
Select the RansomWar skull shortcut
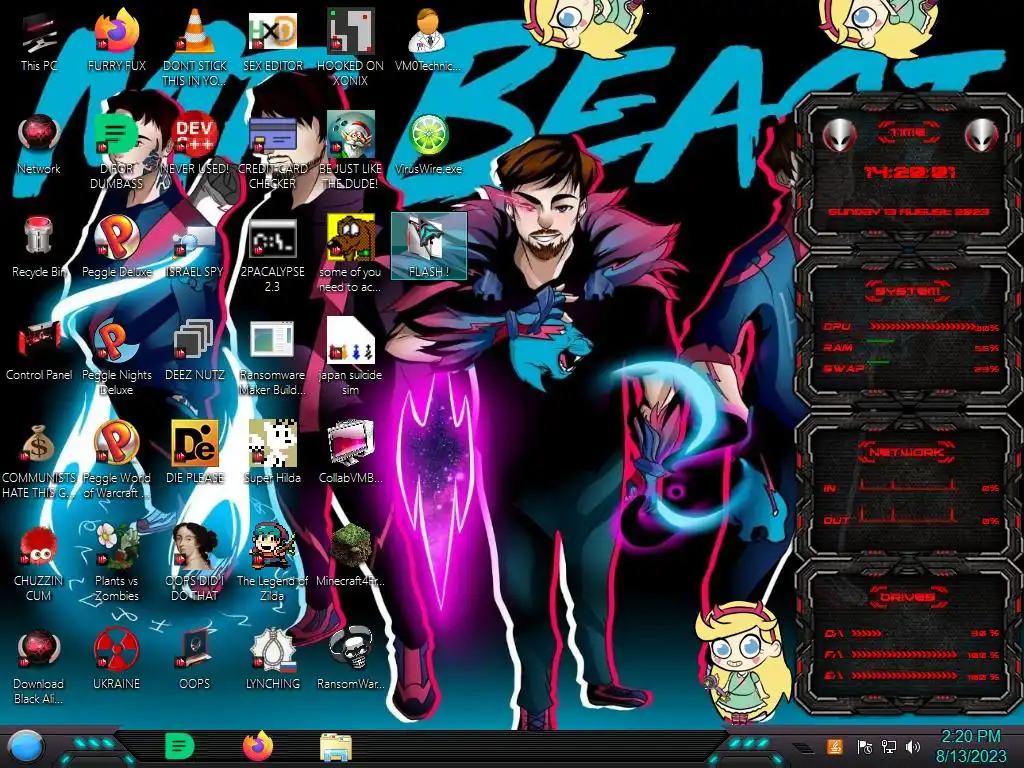tap(350, 660)
